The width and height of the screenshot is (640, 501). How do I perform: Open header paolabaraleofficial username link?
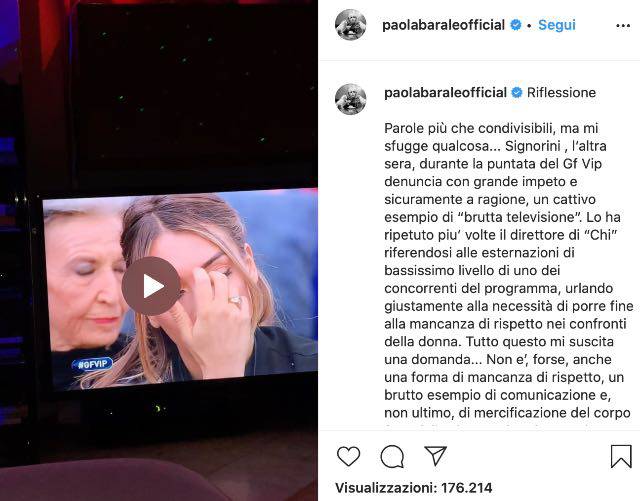point(443,25)
